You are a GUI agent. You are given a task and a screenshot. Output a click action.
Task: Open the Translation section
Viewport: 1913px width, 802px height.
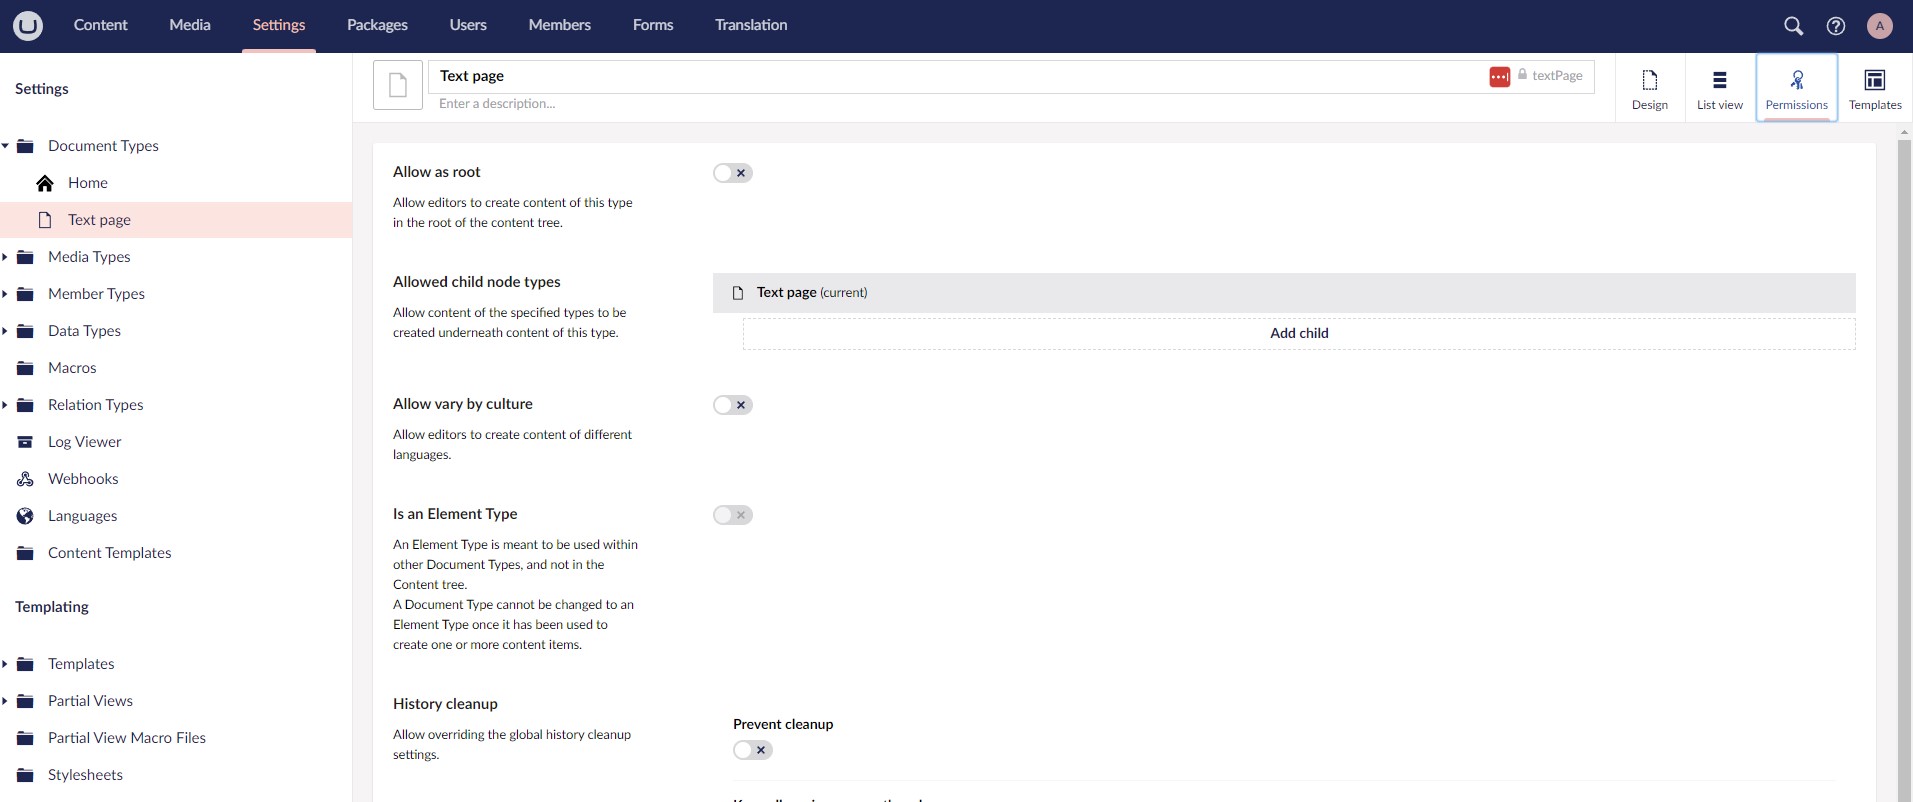[750, 25]
